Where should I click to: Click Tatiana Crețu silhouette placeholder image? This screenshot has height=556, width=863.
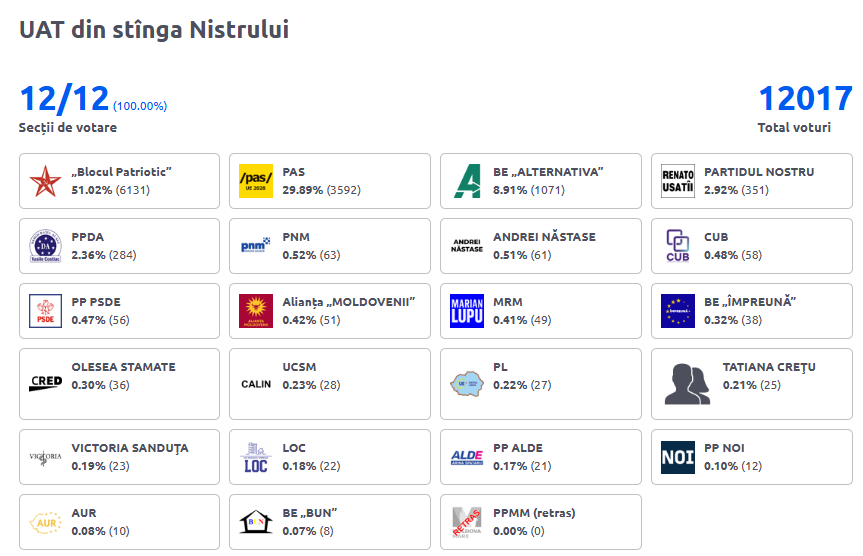pos(687,384)
